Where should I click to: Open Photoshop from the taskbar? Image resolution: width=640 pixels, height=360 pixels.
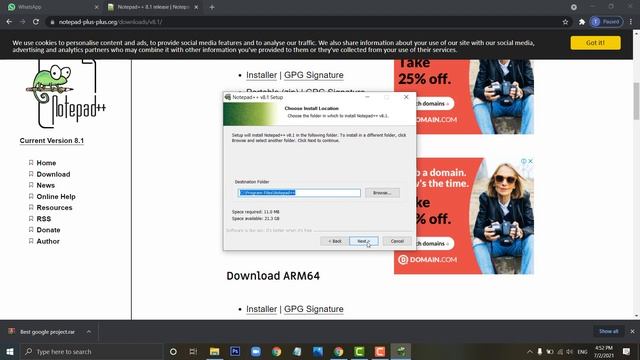point(235,351)
